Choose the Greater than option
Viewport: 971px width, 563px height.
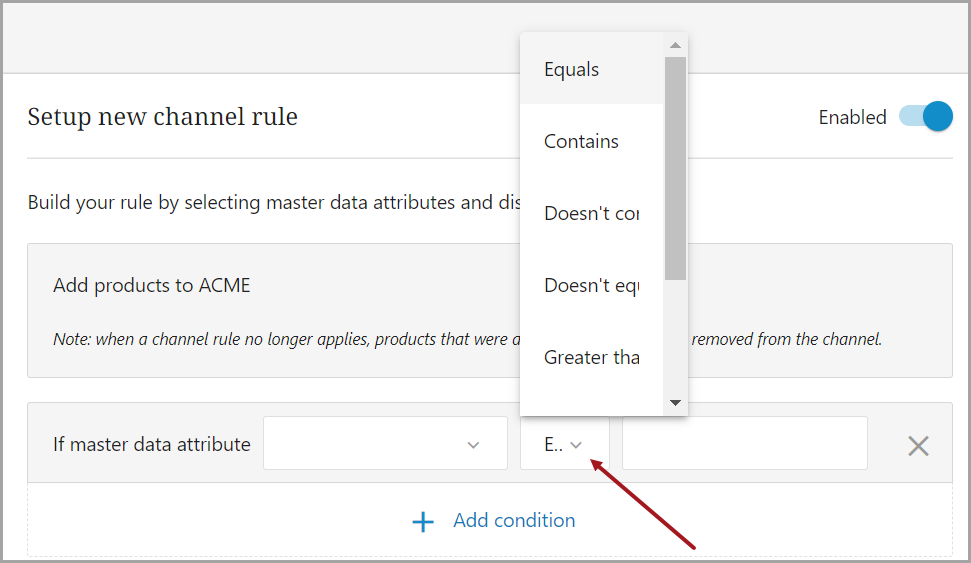pos(591,357)
